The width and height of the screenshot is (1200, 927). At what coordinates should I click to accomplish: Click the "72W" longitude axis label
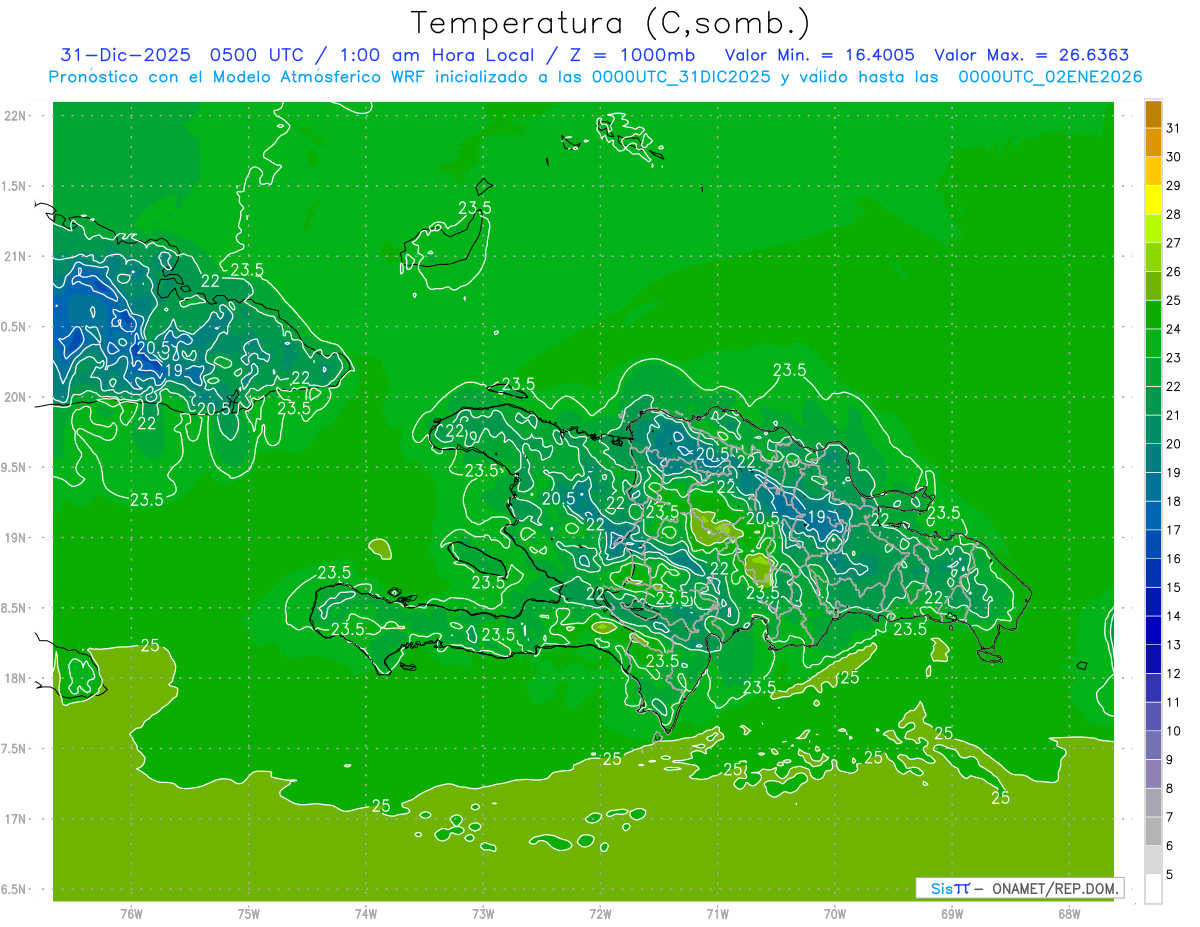(x=600, y=913)
